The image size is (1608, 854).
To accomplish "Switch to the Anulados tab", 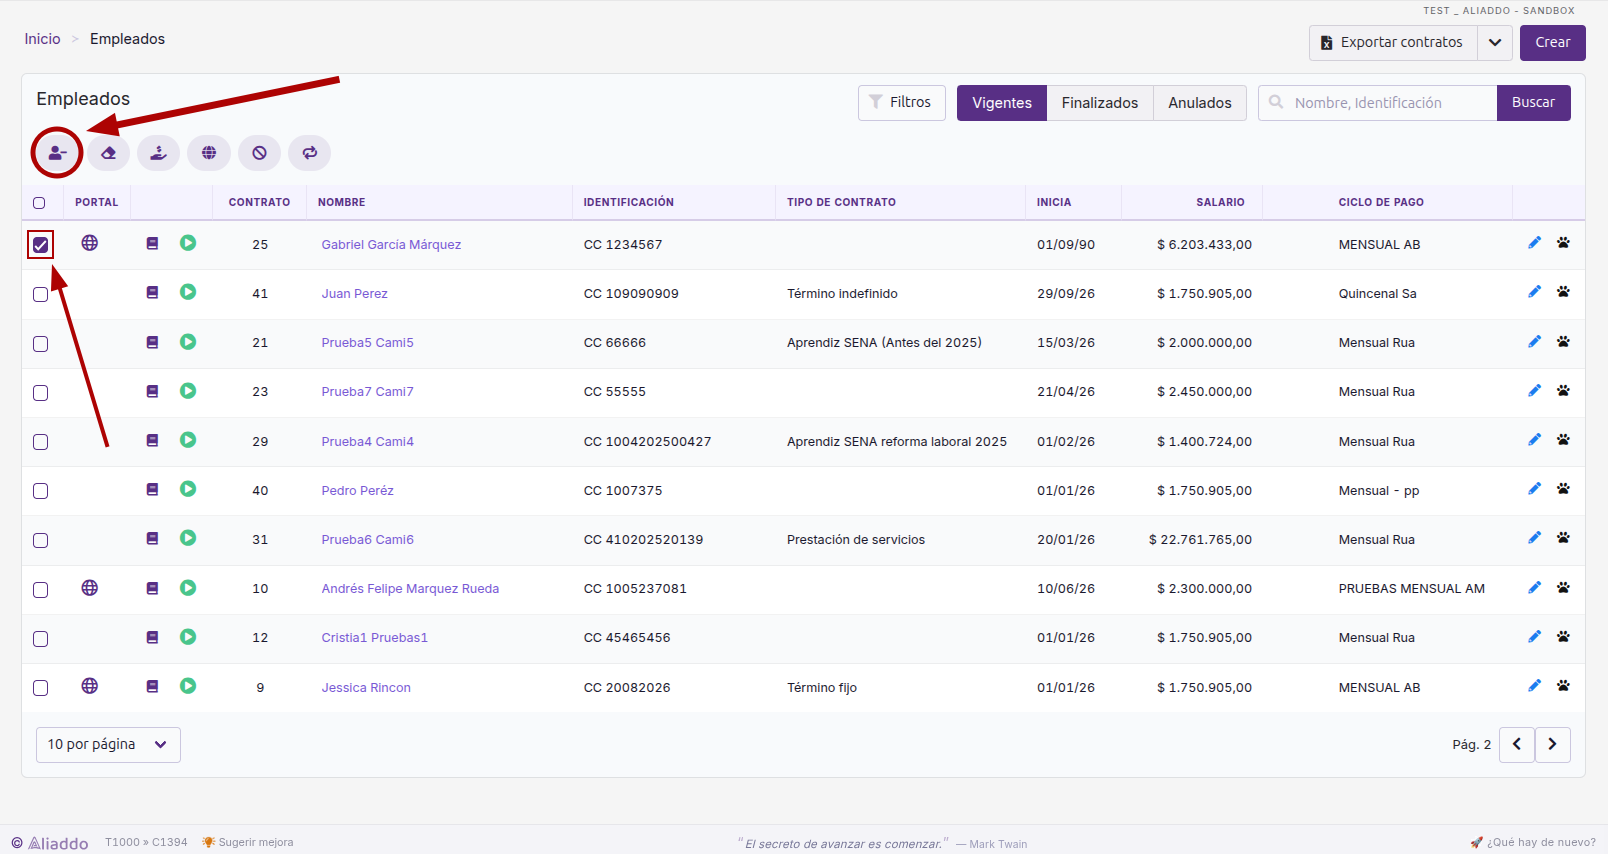I will pos(1200,103).
